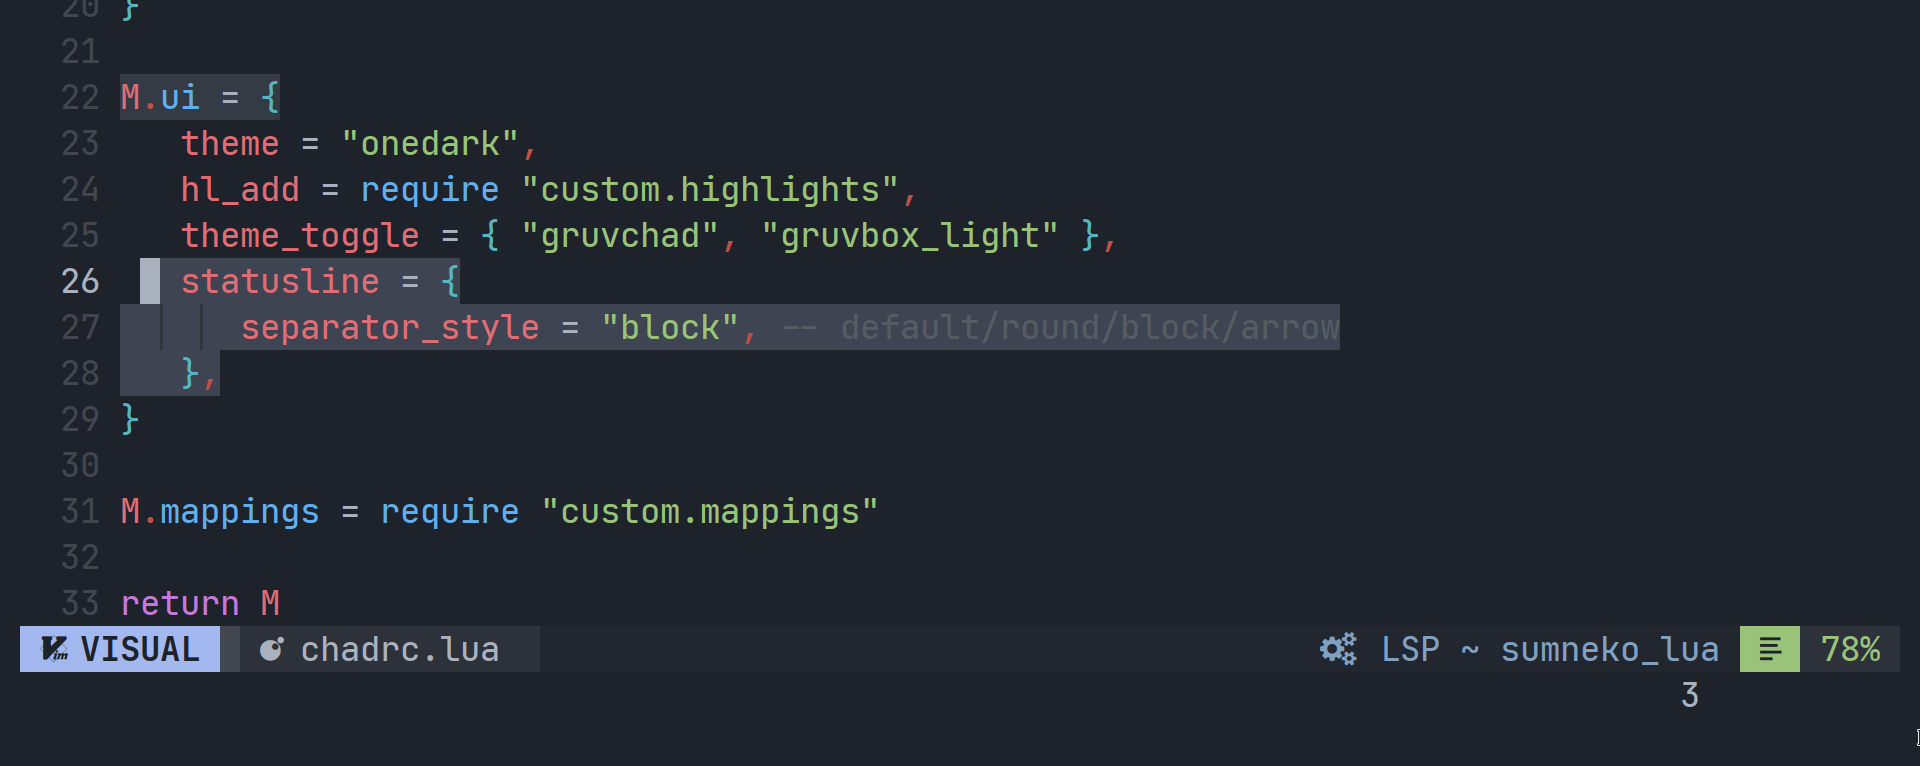Click the sumneko_lua LSP name

point(1610,649)
